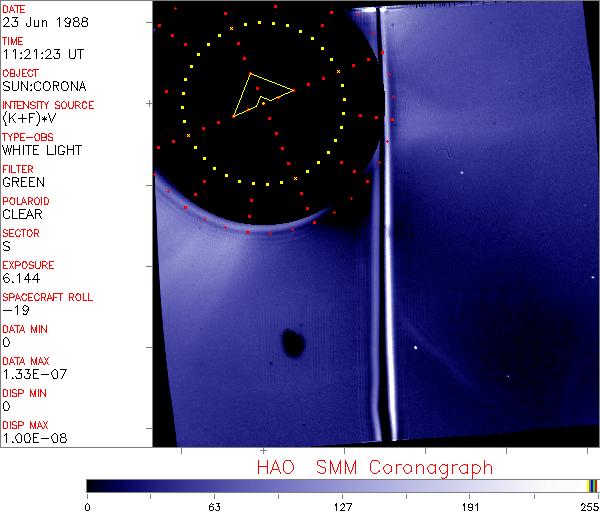The height and width of the screenshot is (512, 600).
Task: Select the 'WHITE LIGHT' observation type text
Action: click(x=41, y=150)
